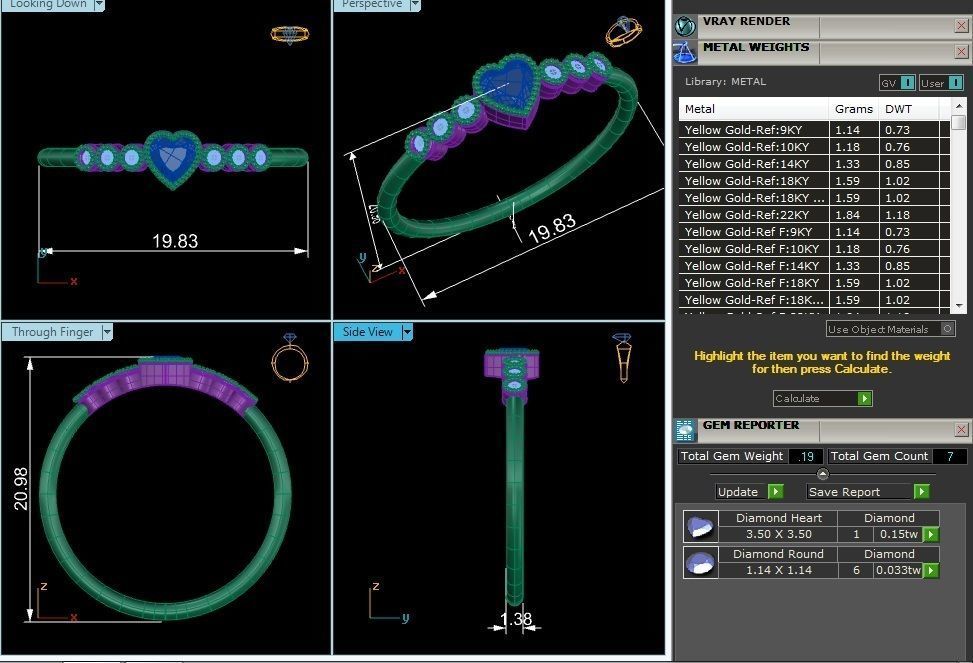The image size is (973, 663).
Task: Open the Looking Down view dropdown
Action: pyautogui.click(x=98, y=5)
